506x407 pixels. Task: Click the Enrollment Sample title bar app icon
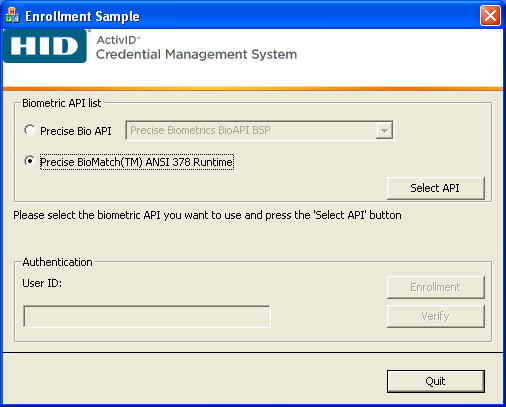[x=12, y=16]
